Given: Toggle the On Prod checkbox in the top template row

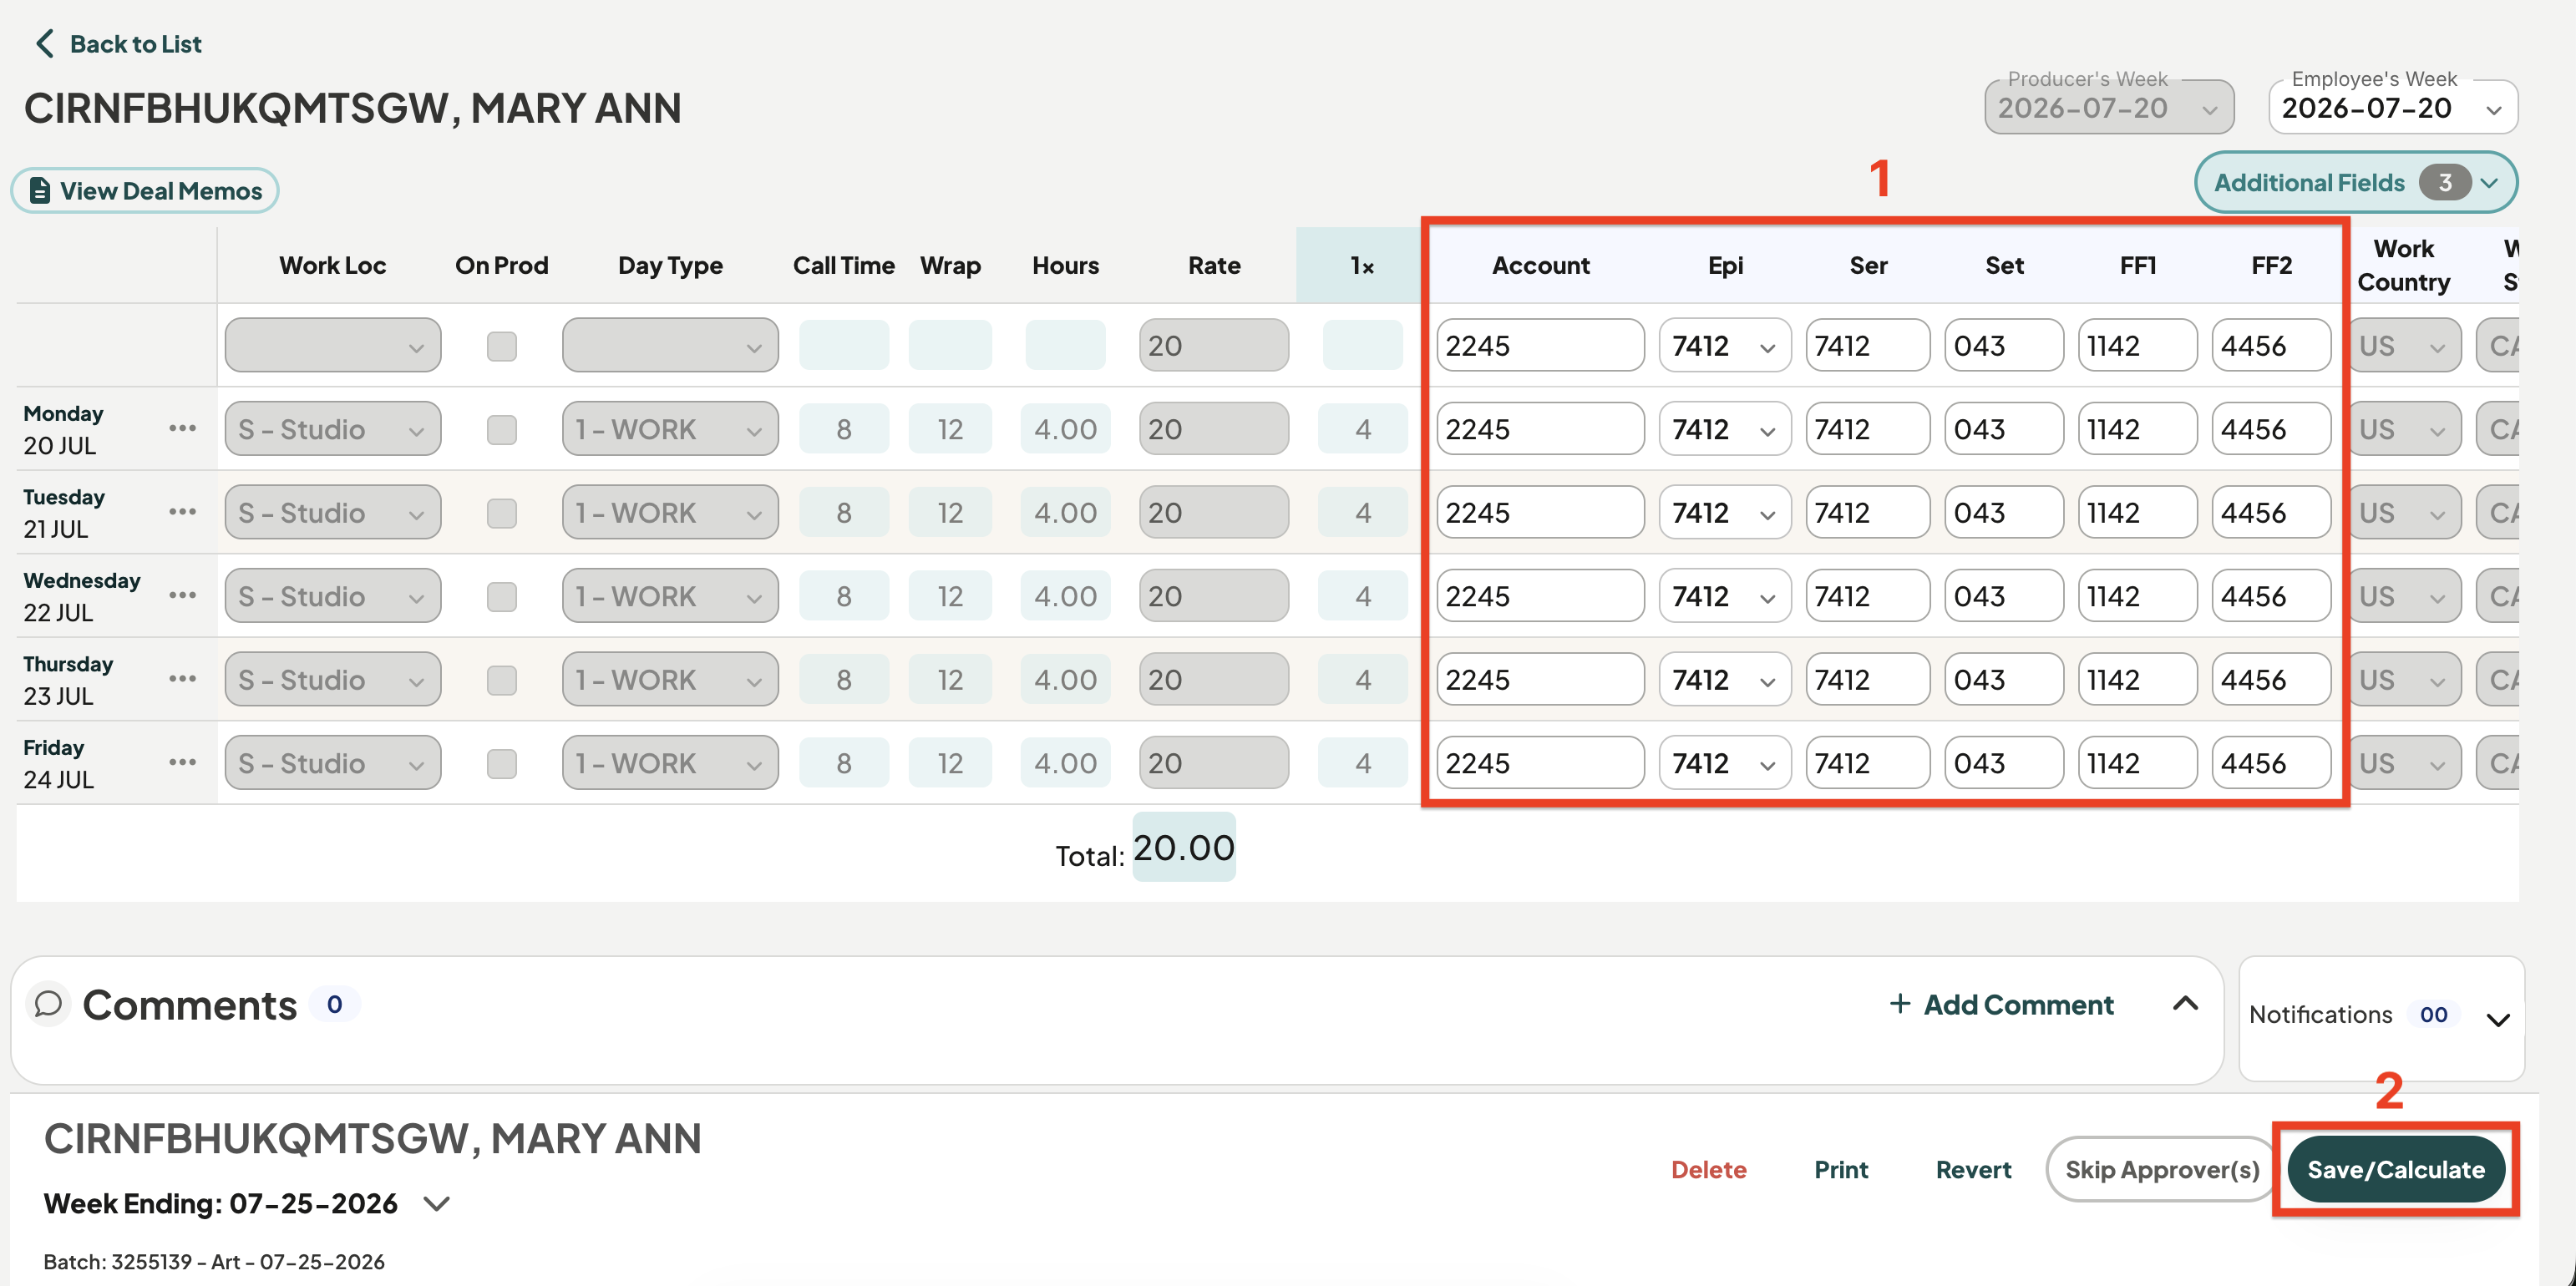Looking at the screenshot, I should click(x=501, y=346).
